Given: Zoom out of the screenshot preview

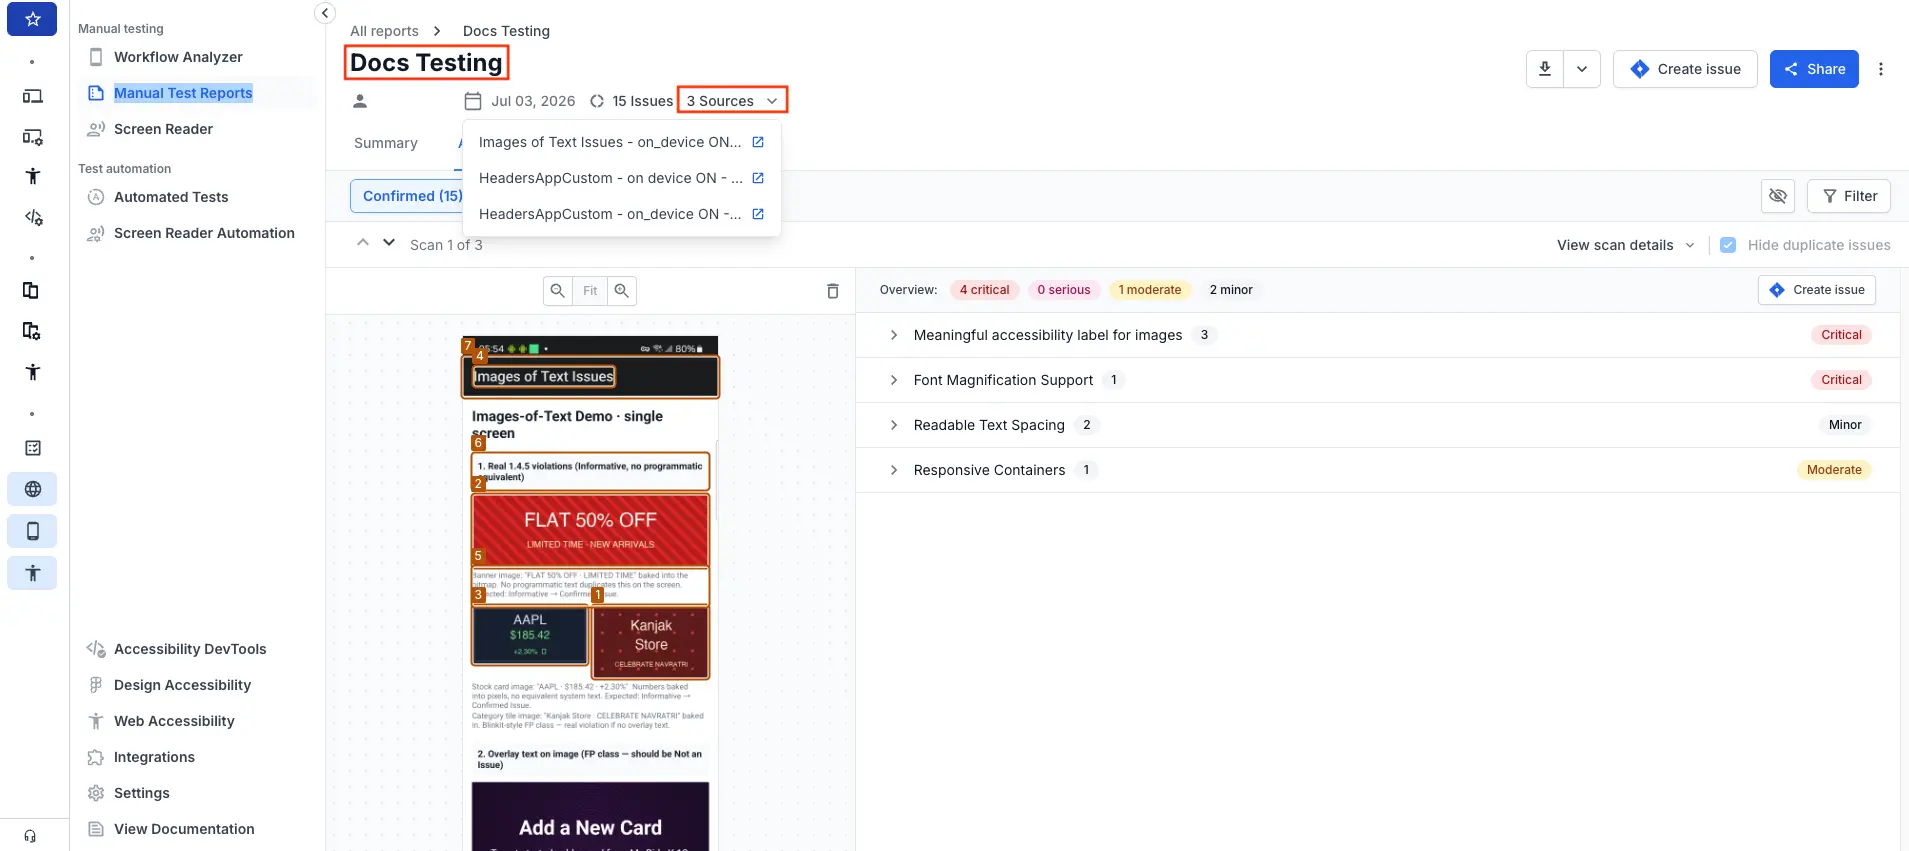Looking at the screenshot, I should (557, 290).
